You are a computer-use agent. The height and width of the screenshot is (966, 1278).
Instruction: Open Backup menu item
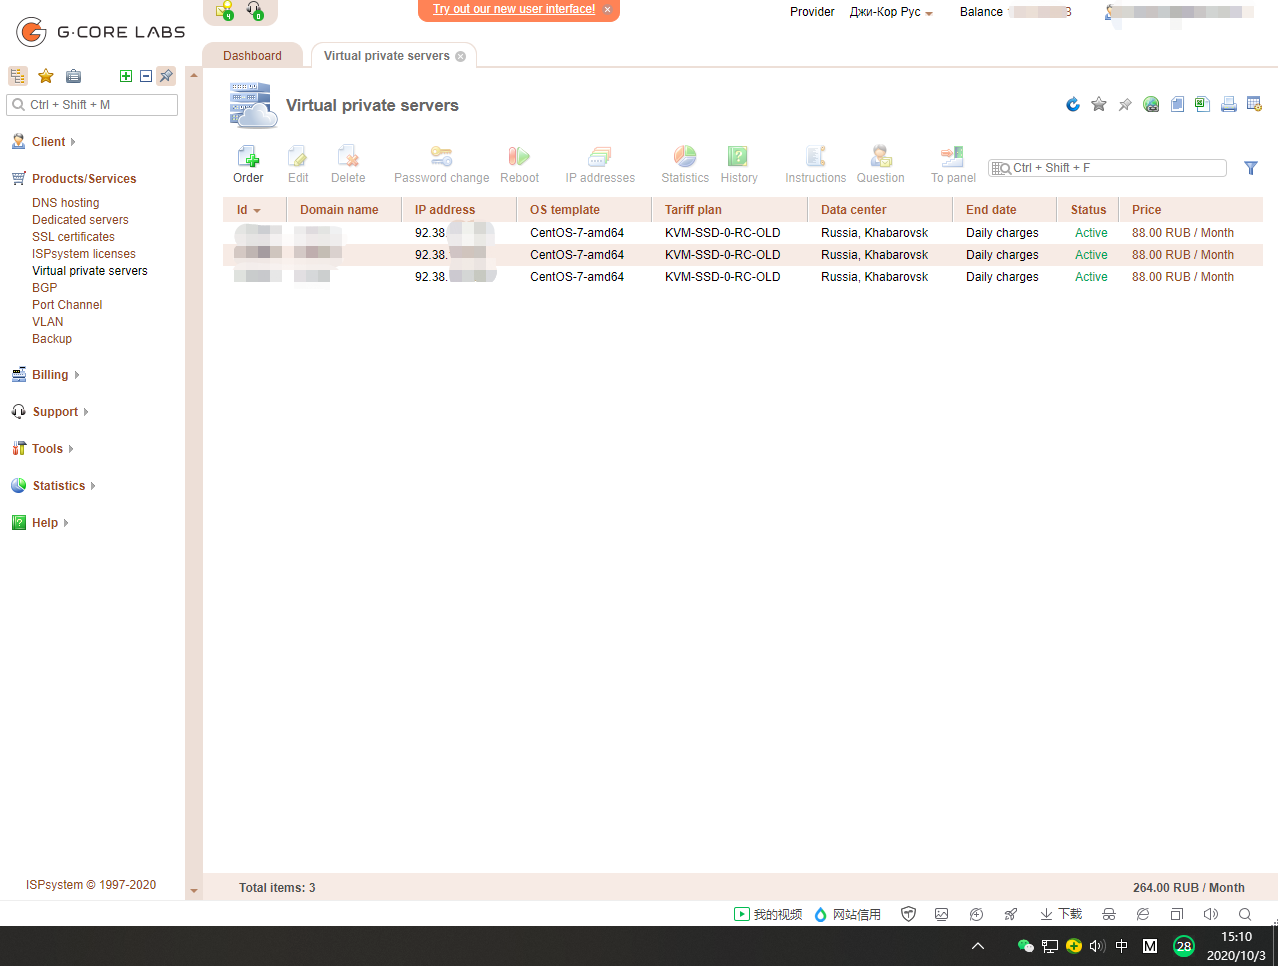coord(52,339)
